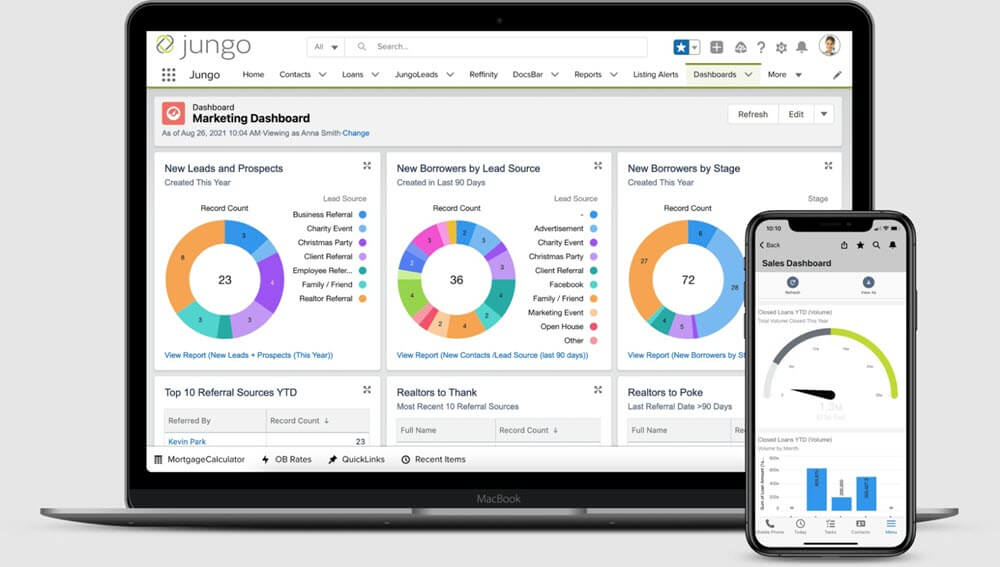Expand the DocsBar tab chevron

point(555,75)
